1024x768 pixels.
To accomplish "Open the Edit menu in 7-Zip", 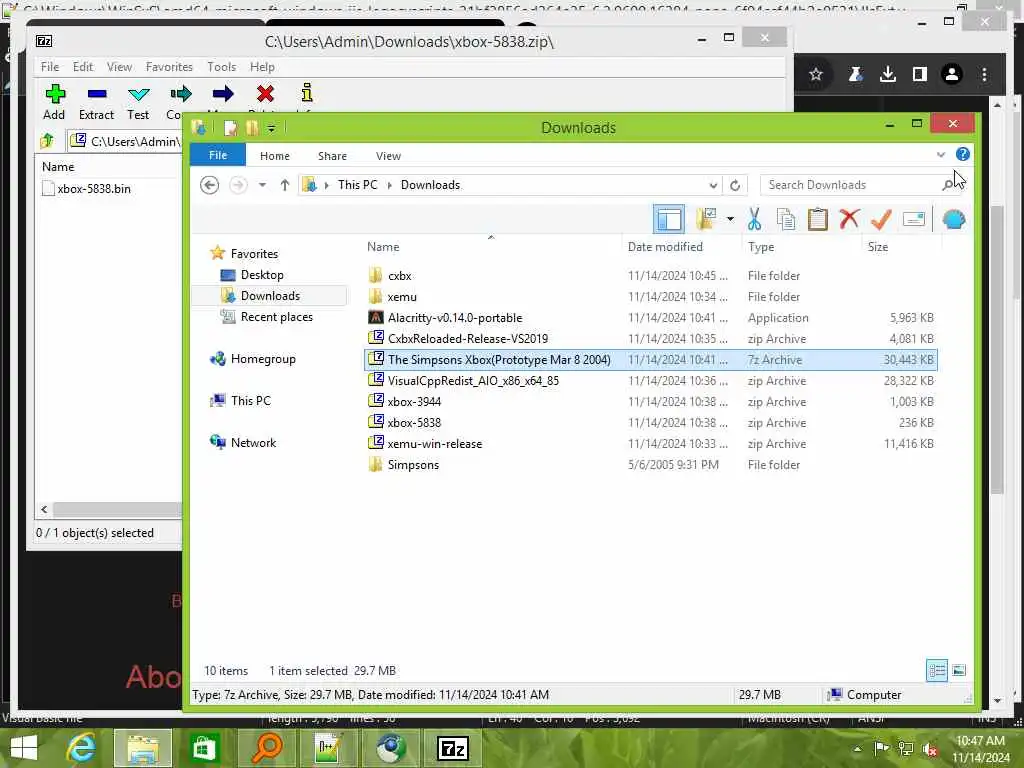I will [x=83, y=67].
